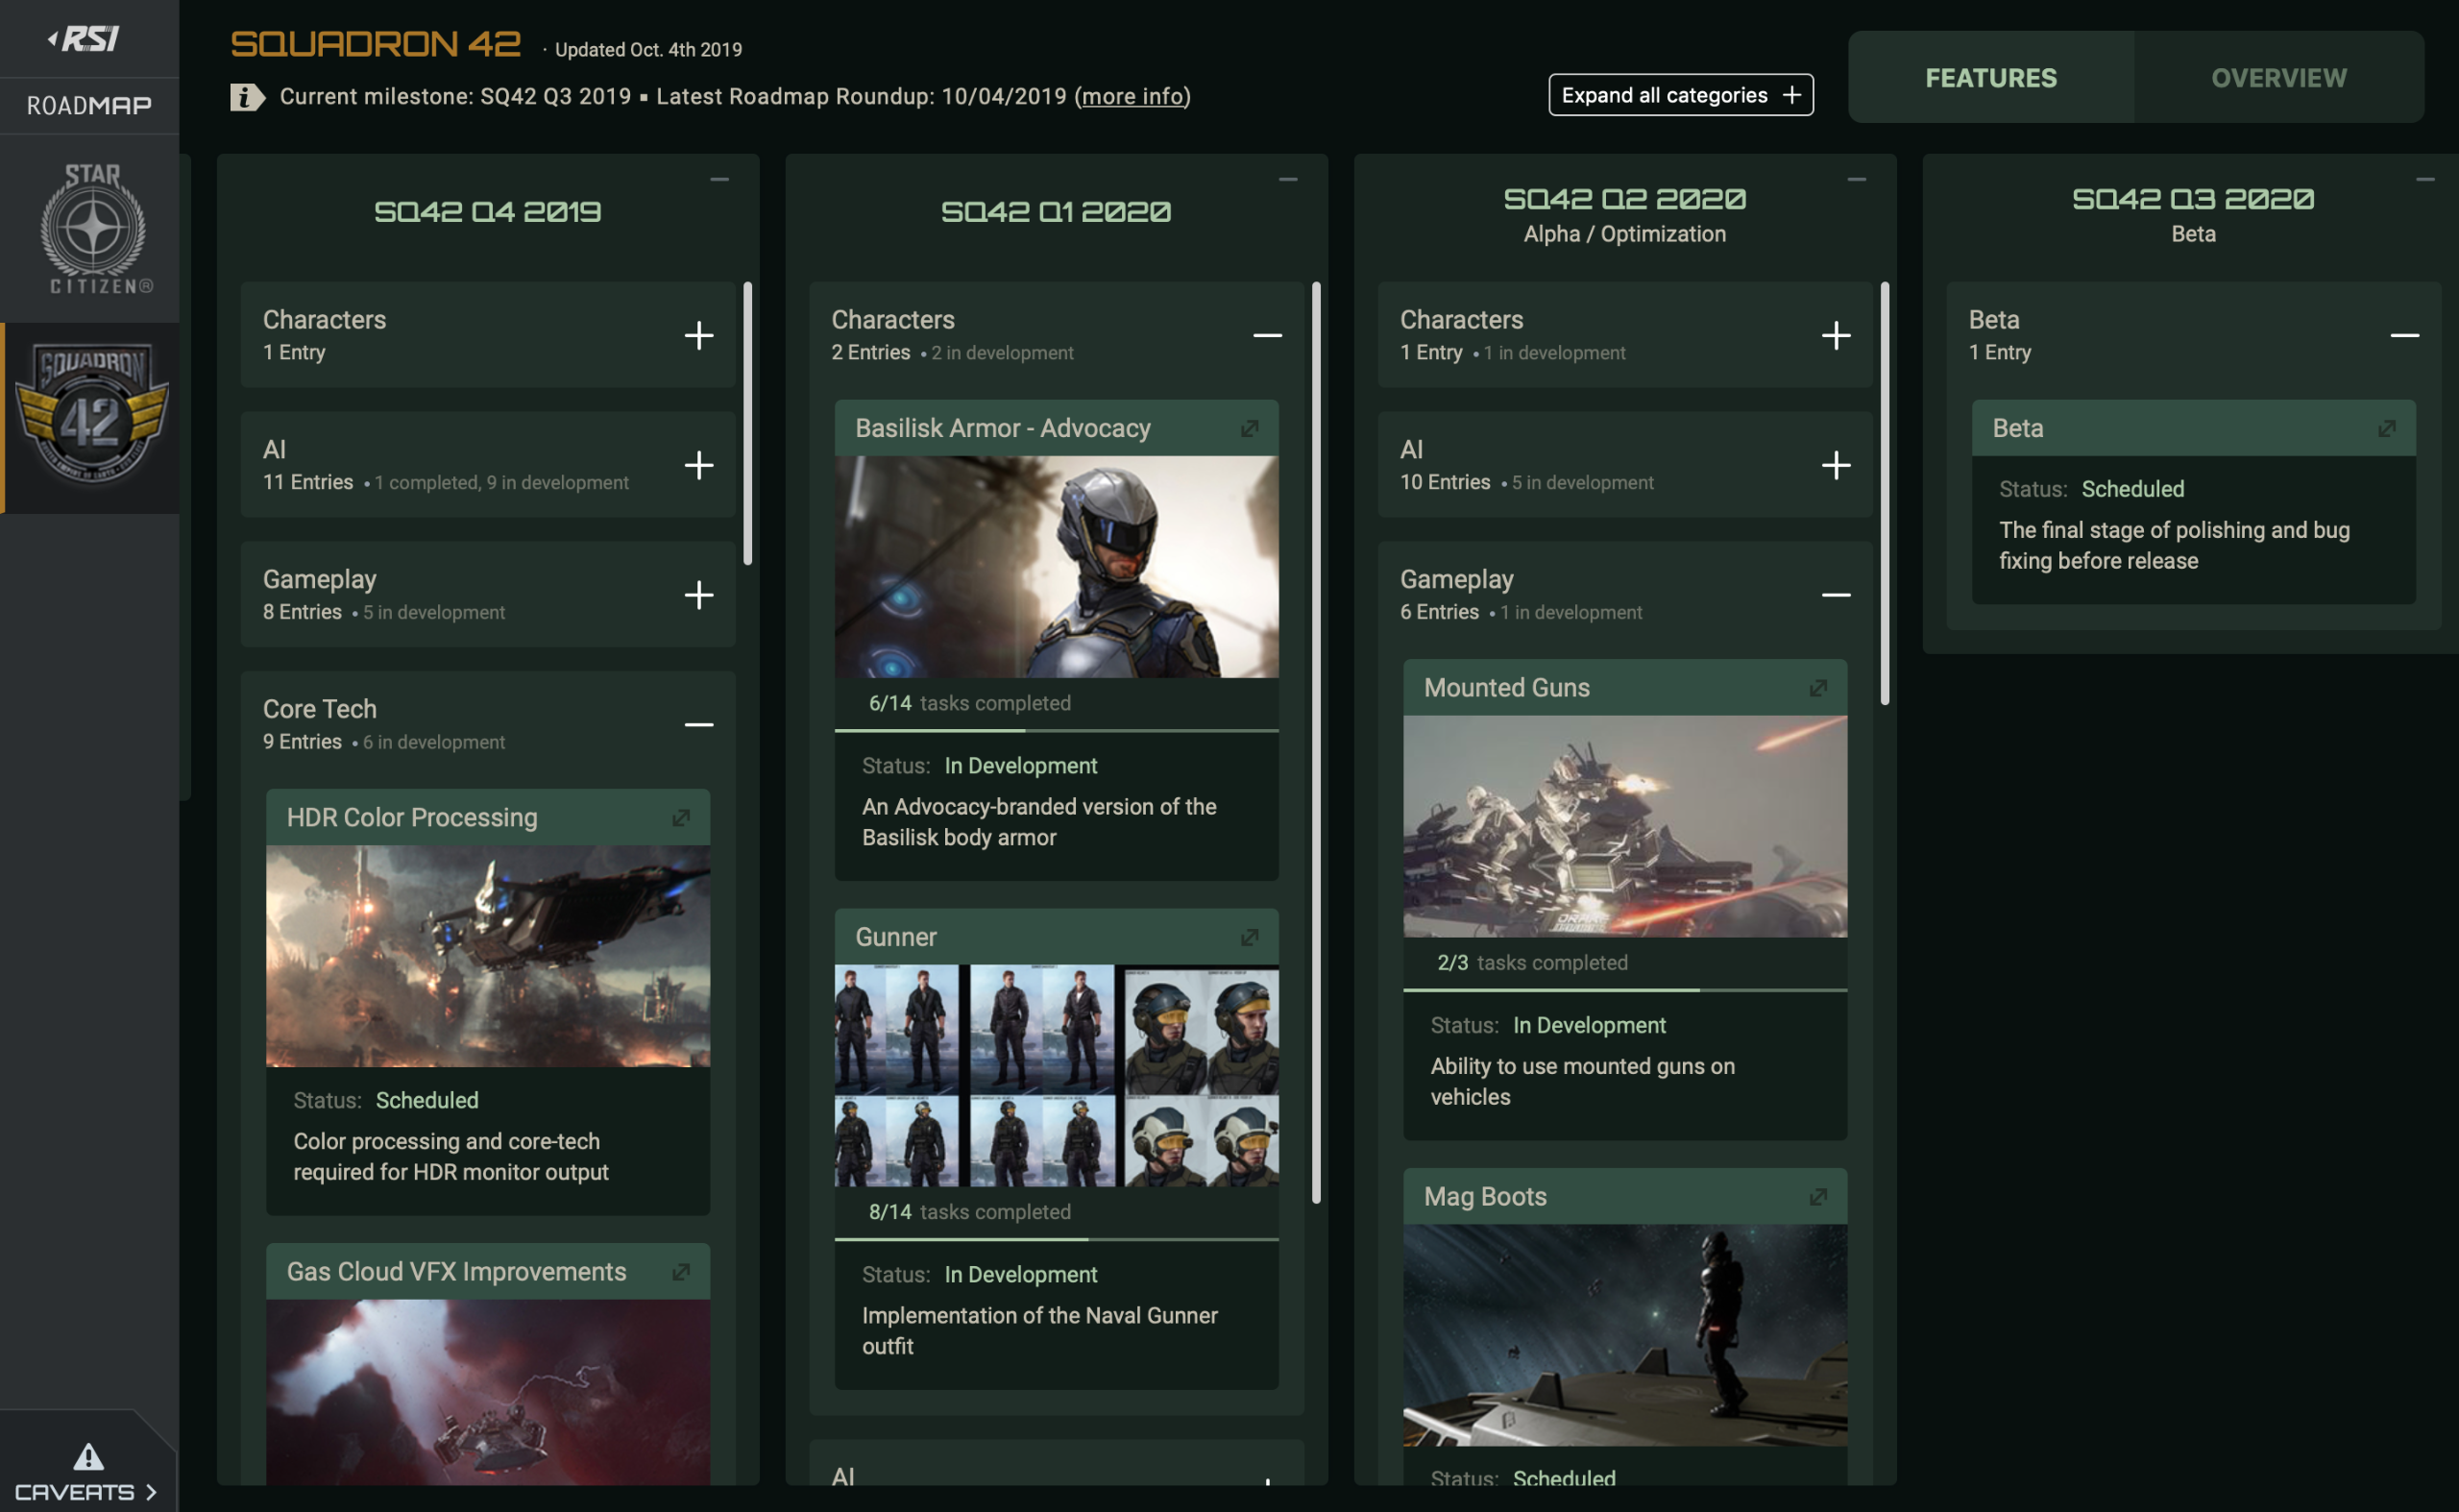This screenshot has height=1512, width=2459.
Task: Select the Star Citizen logo in sidebar
Action: click(93, 229)
